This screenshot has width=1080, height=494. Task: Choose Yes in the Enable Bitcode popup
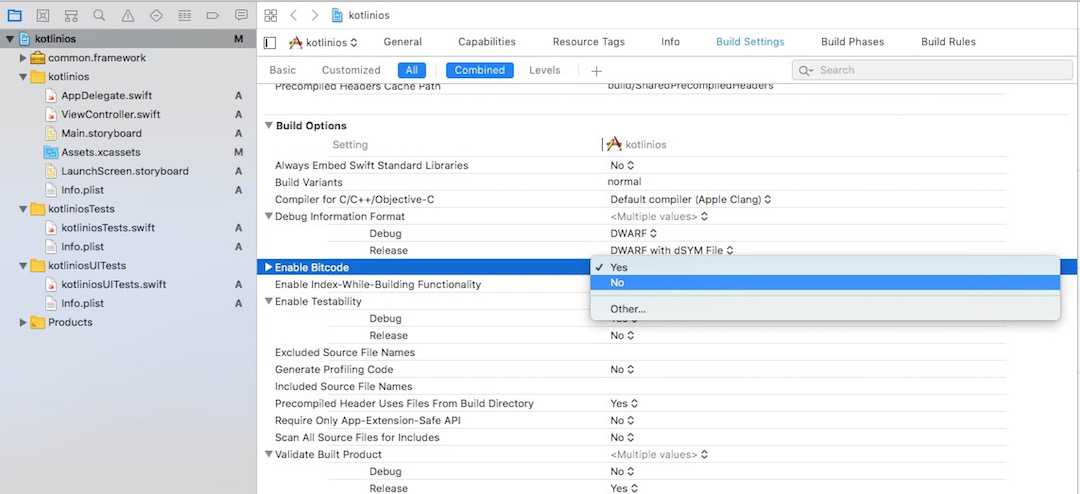click(825, 267)
